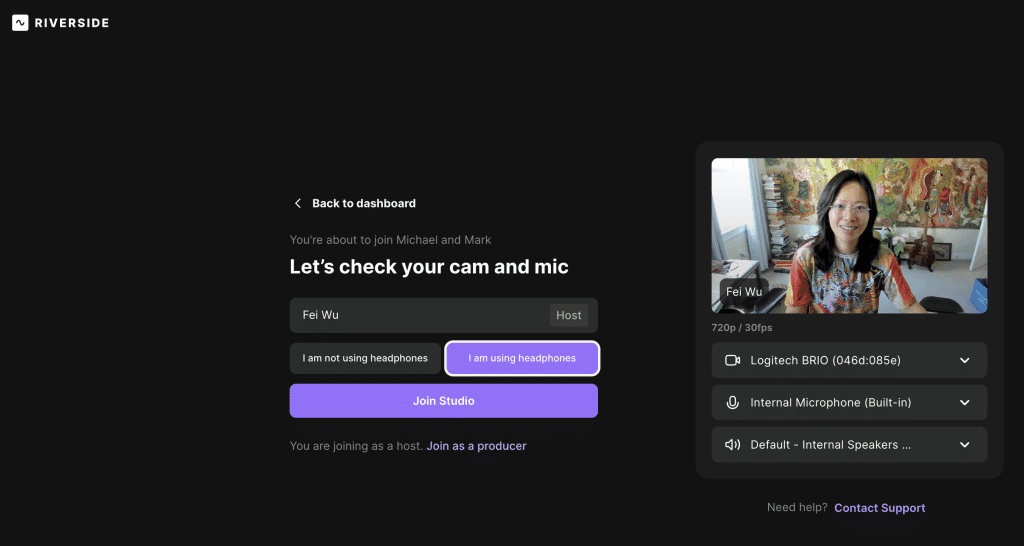
Task: Click the speaker icon beside Internal Speakers
Action: 733,445
